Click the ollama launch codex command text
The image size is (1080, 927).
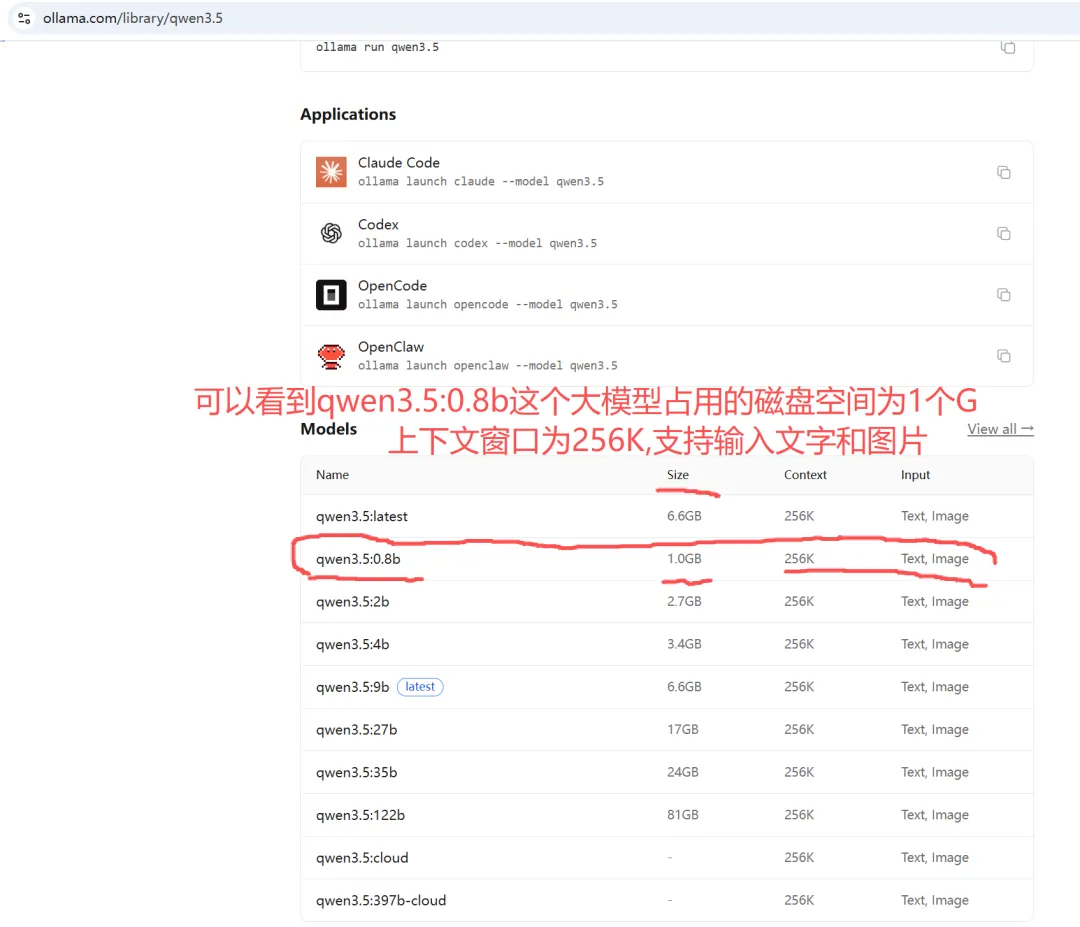(477, 243)
